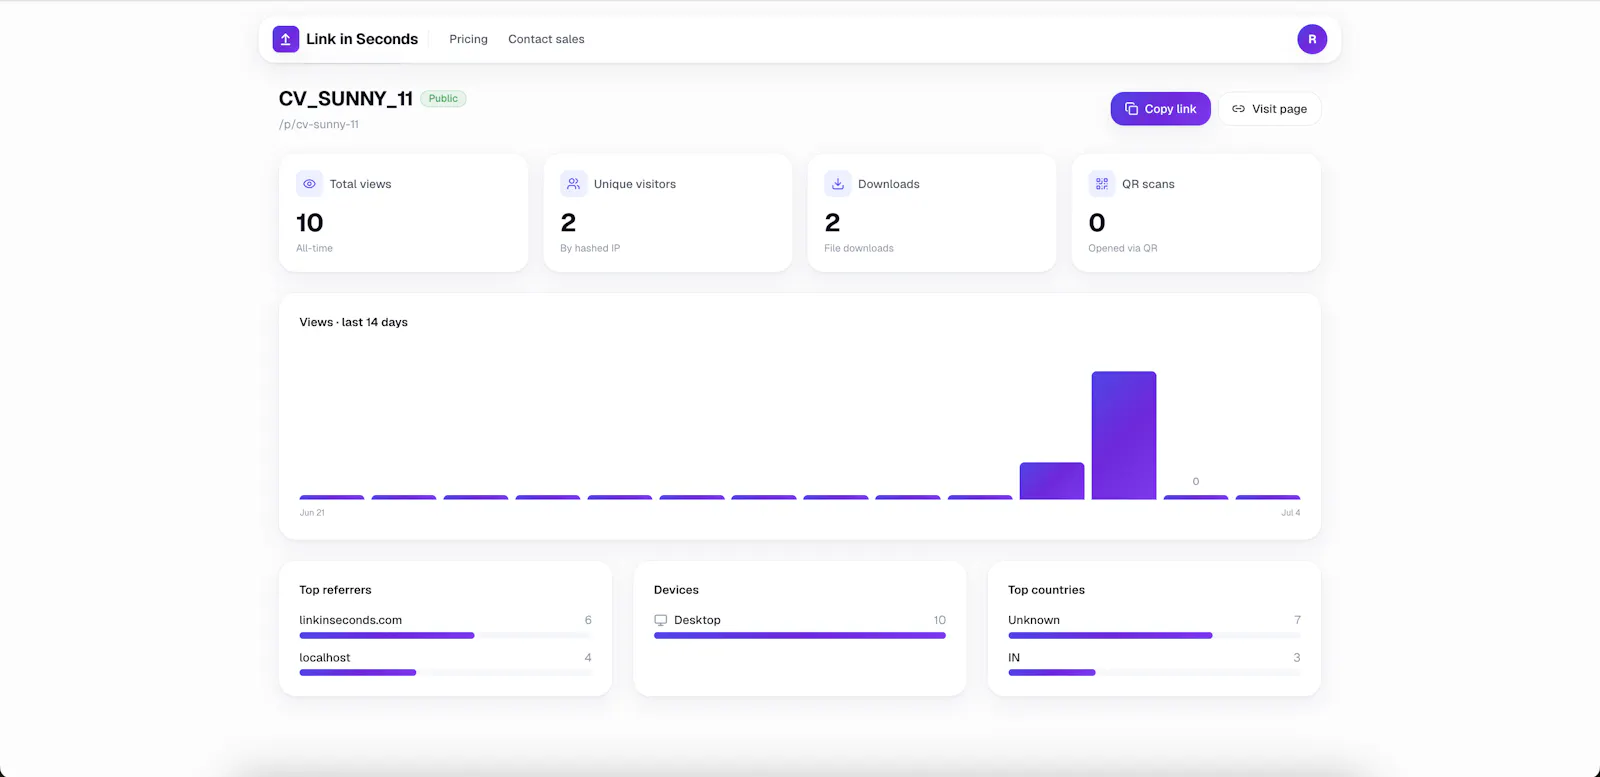Click the 'By hashed IP' caption
The height and width of the screenshot is (777, 1600).
pos(590,248)
